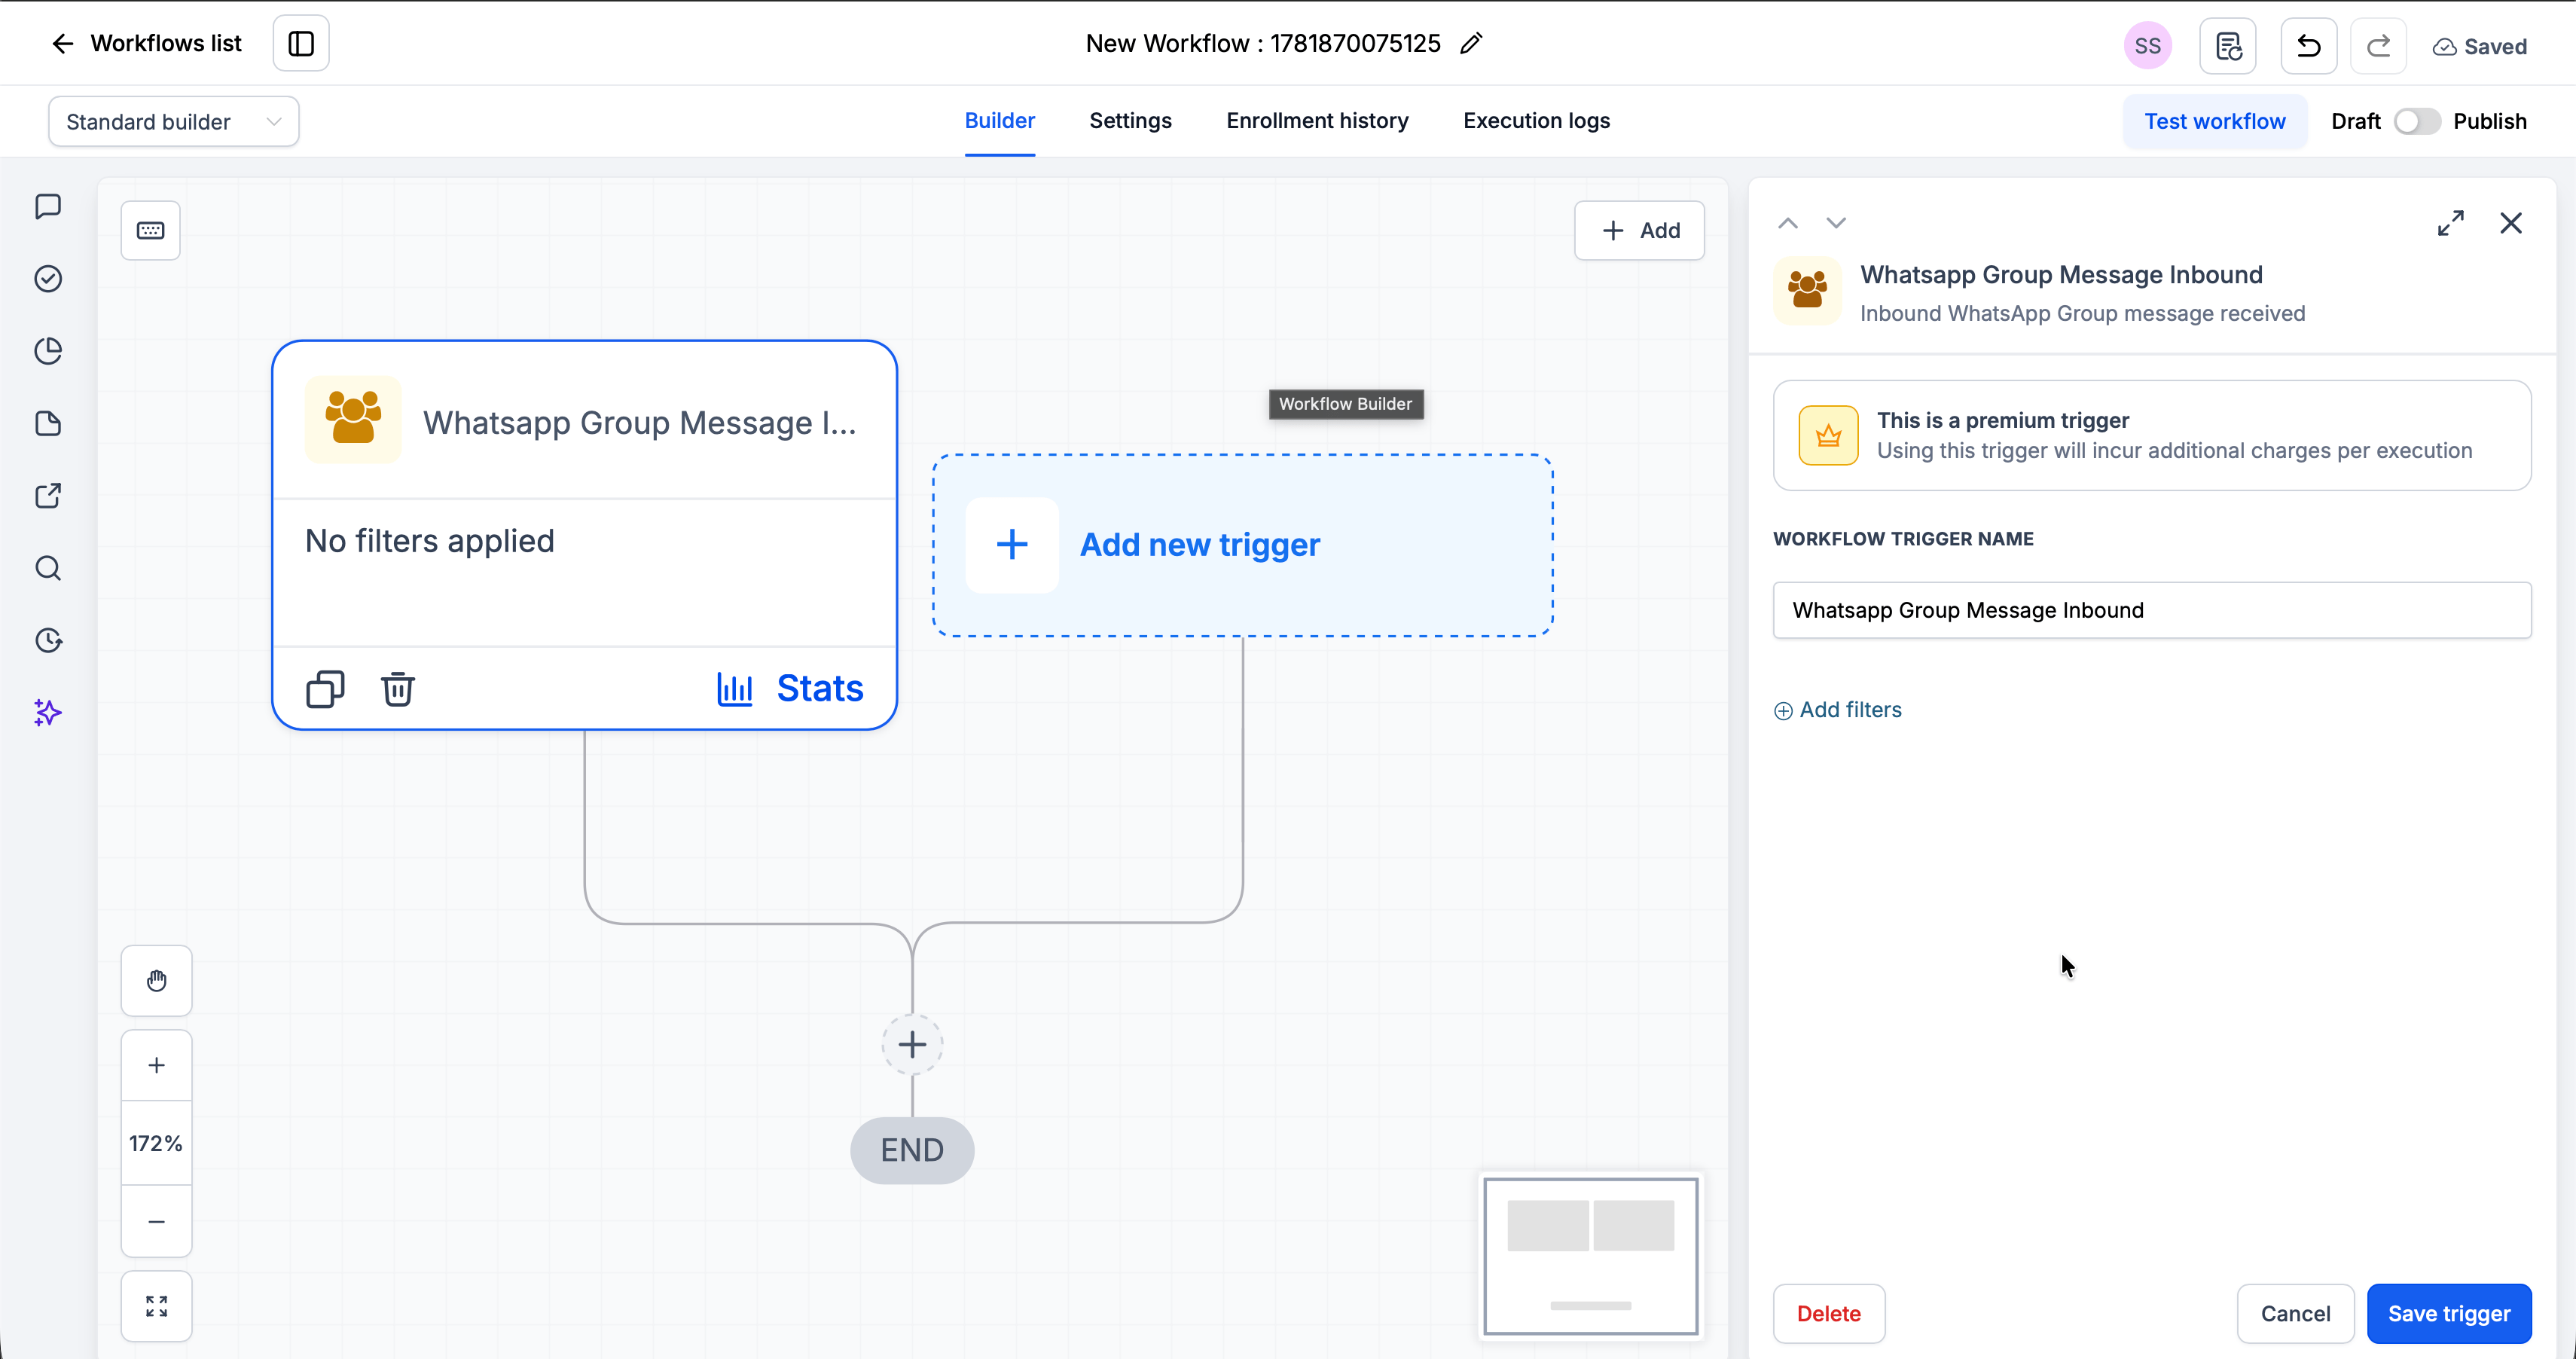Duplicate the Whatsapp Group Message trigger
This screenshot has width=2576, height=1359.
(x=325, y=689)
